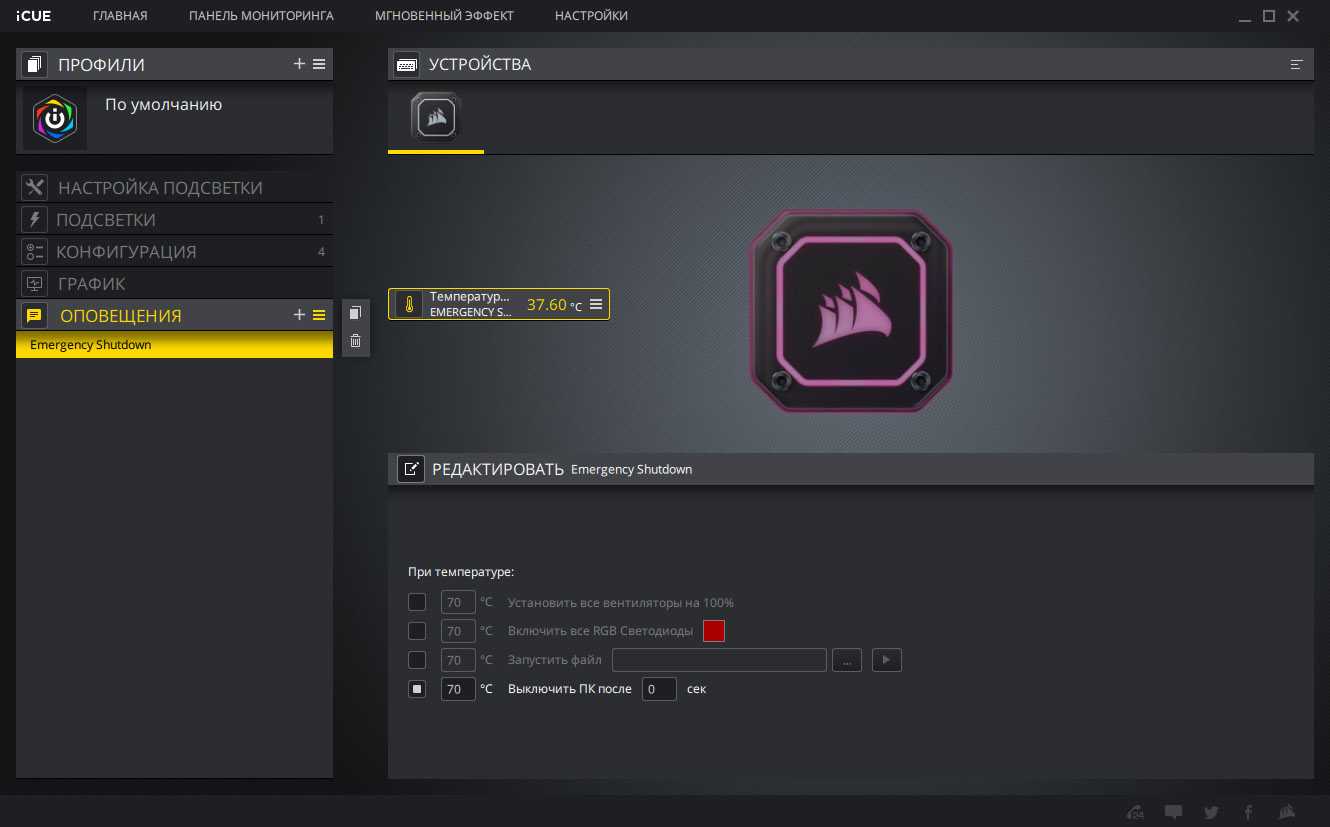Open the profiles hamburger menu
The height and width of the screenshot is (827, 1330).
click(319, 64)
